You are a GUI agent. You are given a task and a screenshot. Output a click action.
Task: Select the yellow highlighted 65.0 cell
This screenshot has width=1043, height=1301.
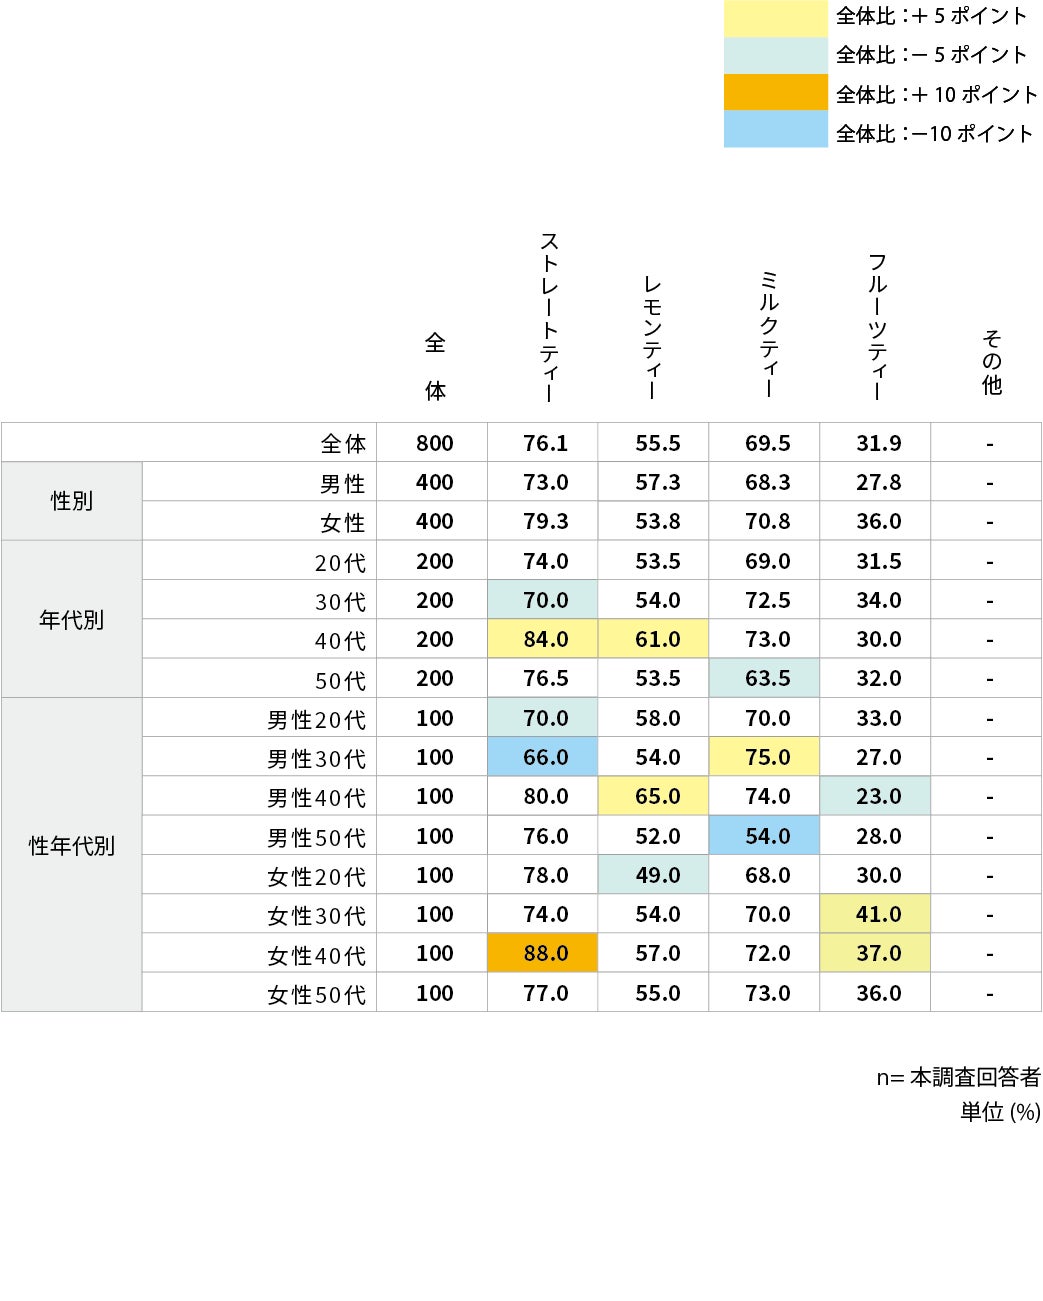(654, 796)
